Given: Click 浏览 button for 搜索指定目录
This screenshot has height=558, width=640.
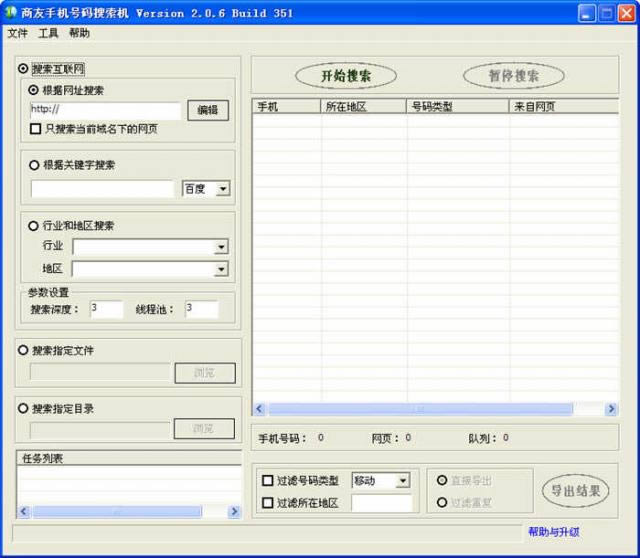Looking at the screenshot, I should [x=204, y=429].
